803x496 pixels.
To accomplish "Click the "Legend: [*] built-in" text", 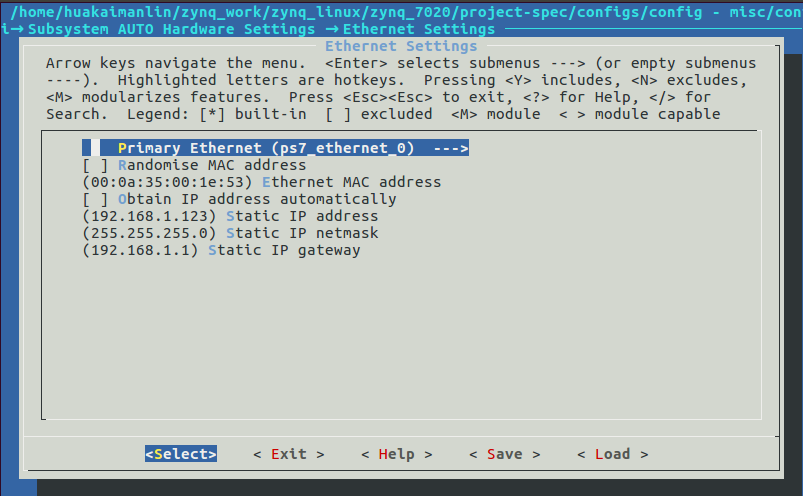I will point(217,114).
